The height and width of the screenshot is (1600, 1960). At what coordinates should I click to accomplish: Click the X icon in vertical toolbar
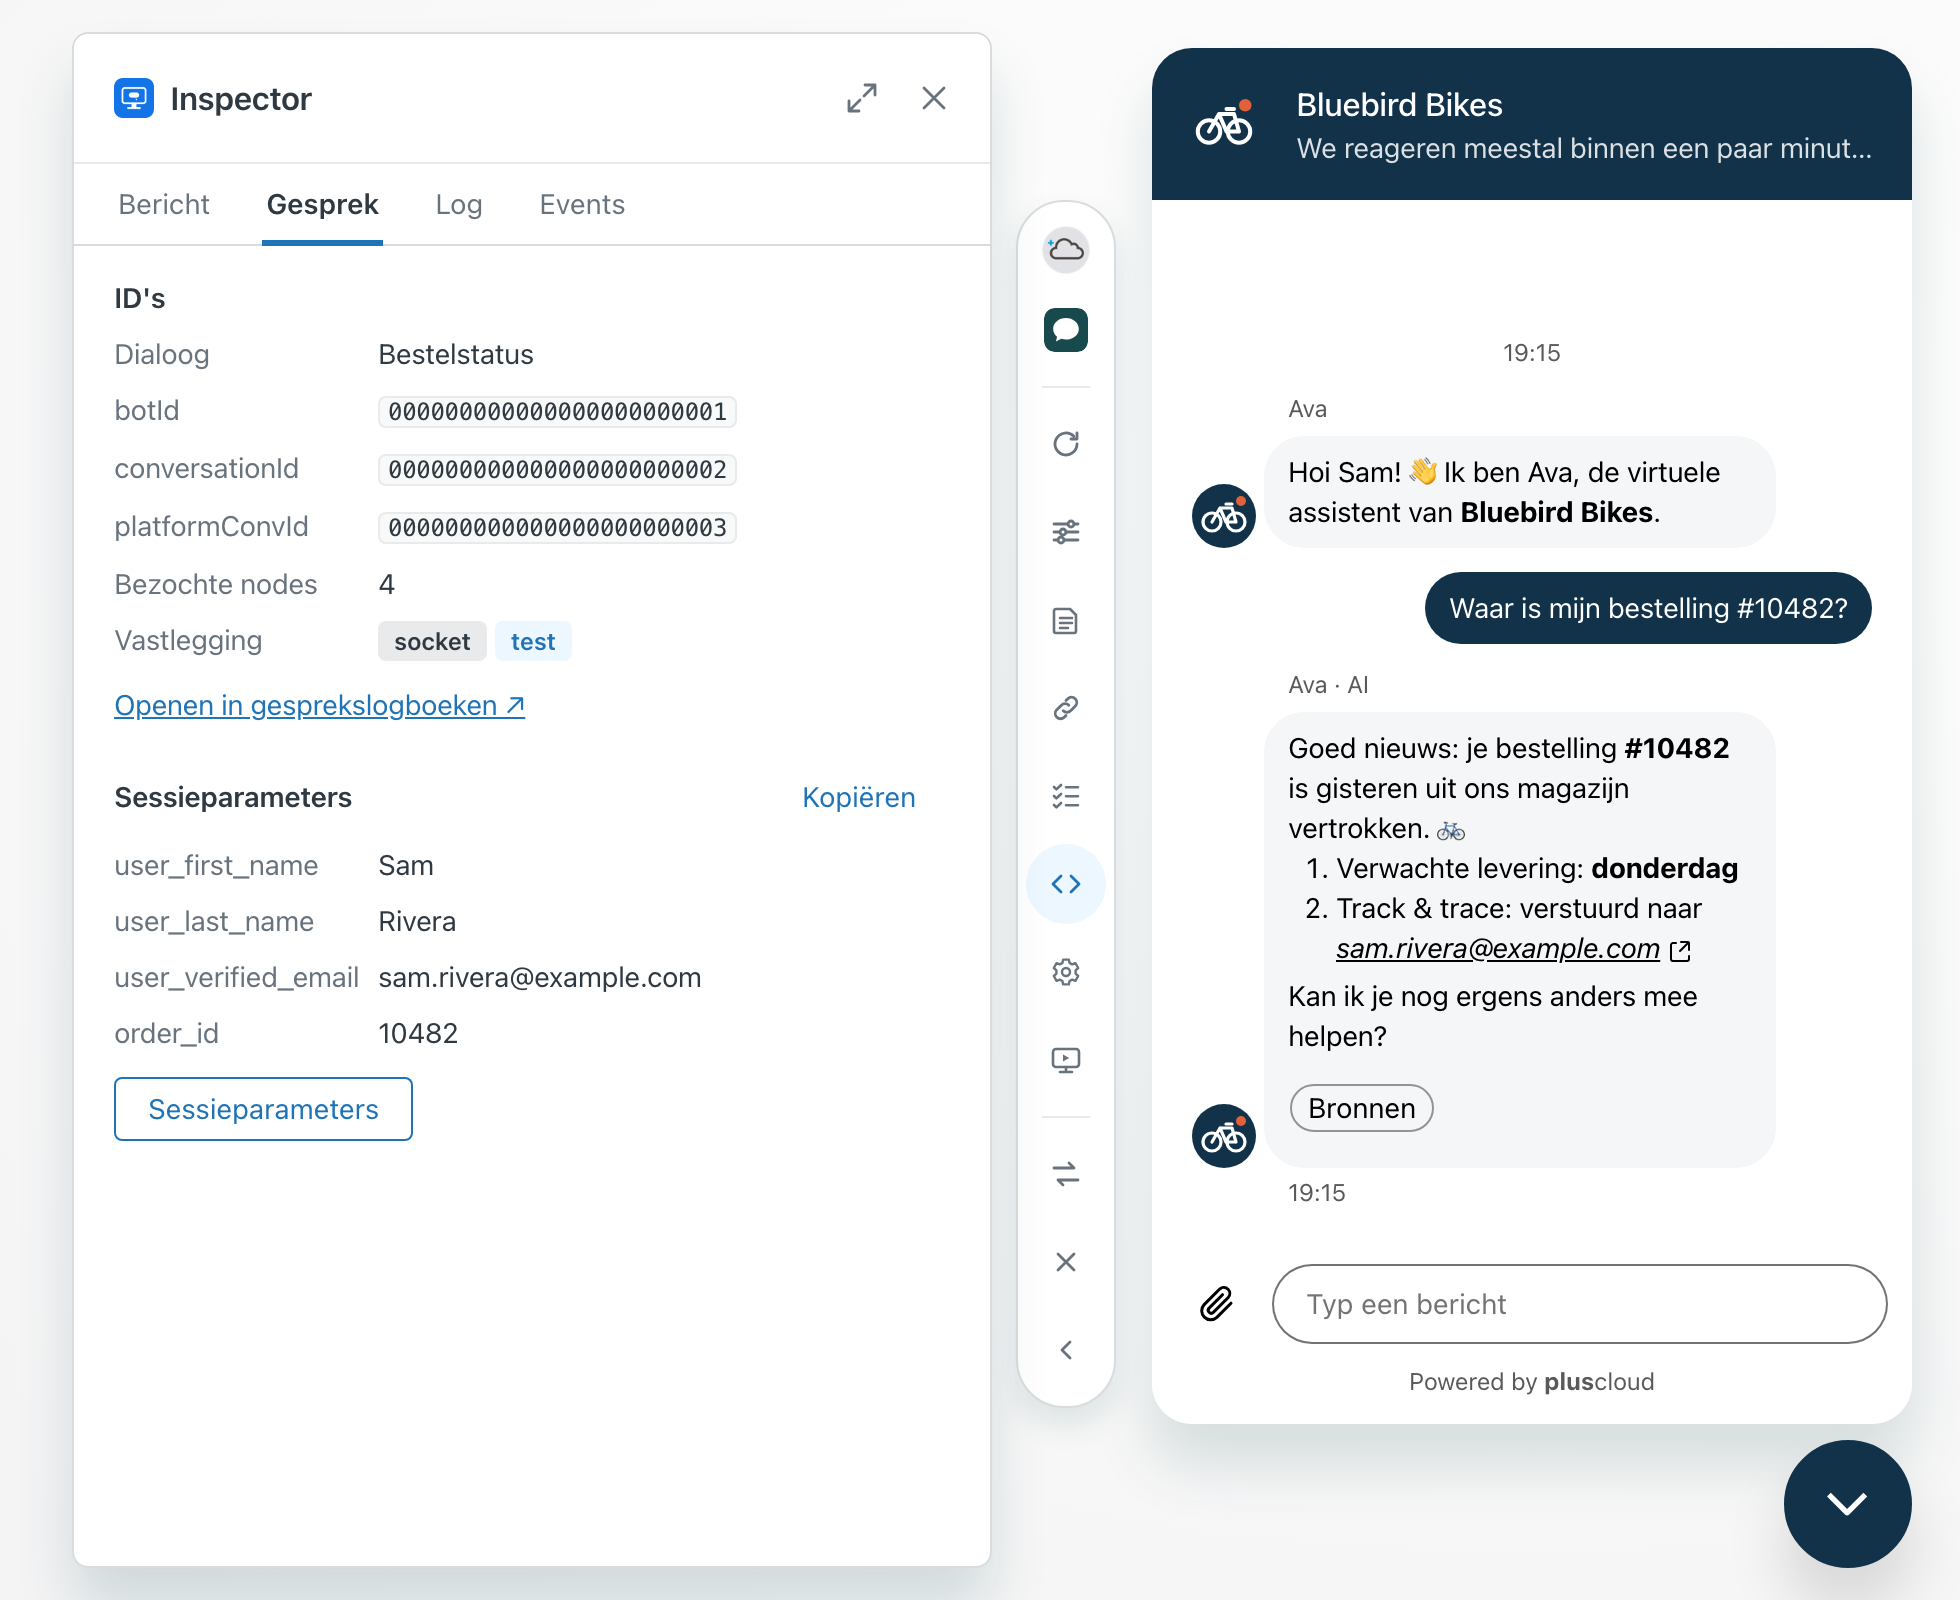(x=1066, y=1262)
